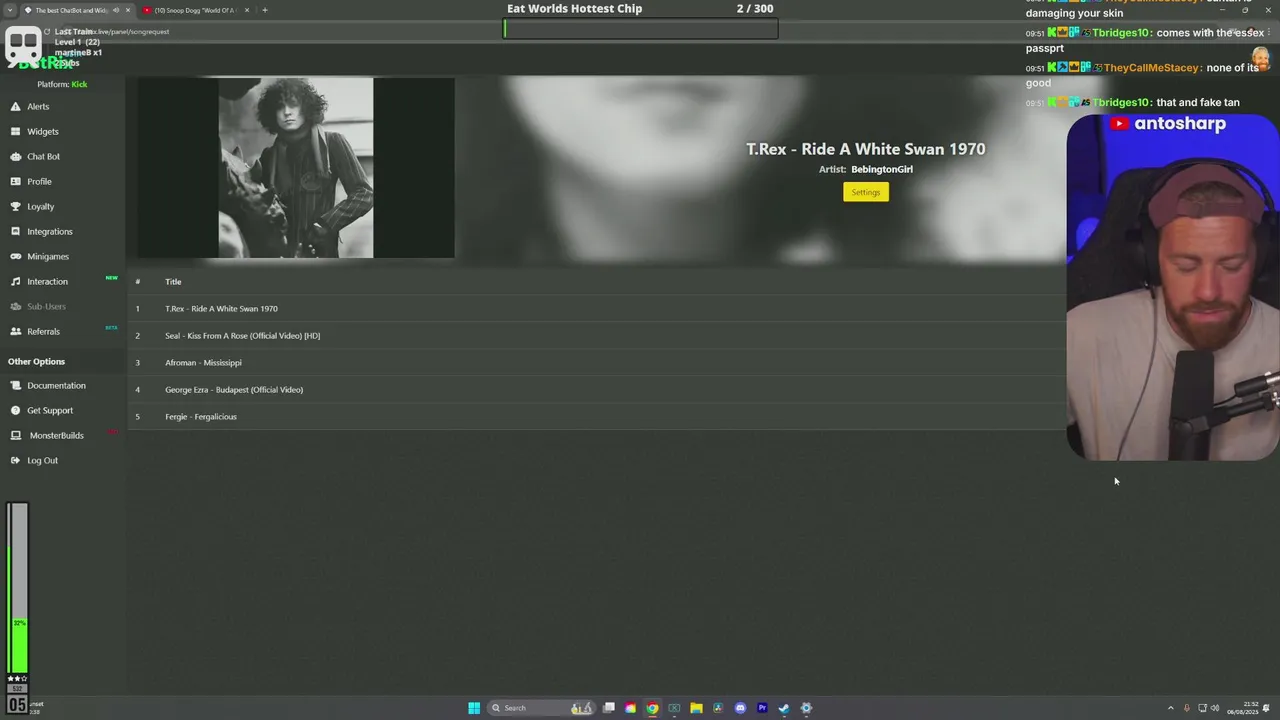Image resolution: width=1280 pixels, height=720 pixels.
Task: Select Seal - Kiss From A Rose row
Action: pyautogui.click(x=596, y=335)
